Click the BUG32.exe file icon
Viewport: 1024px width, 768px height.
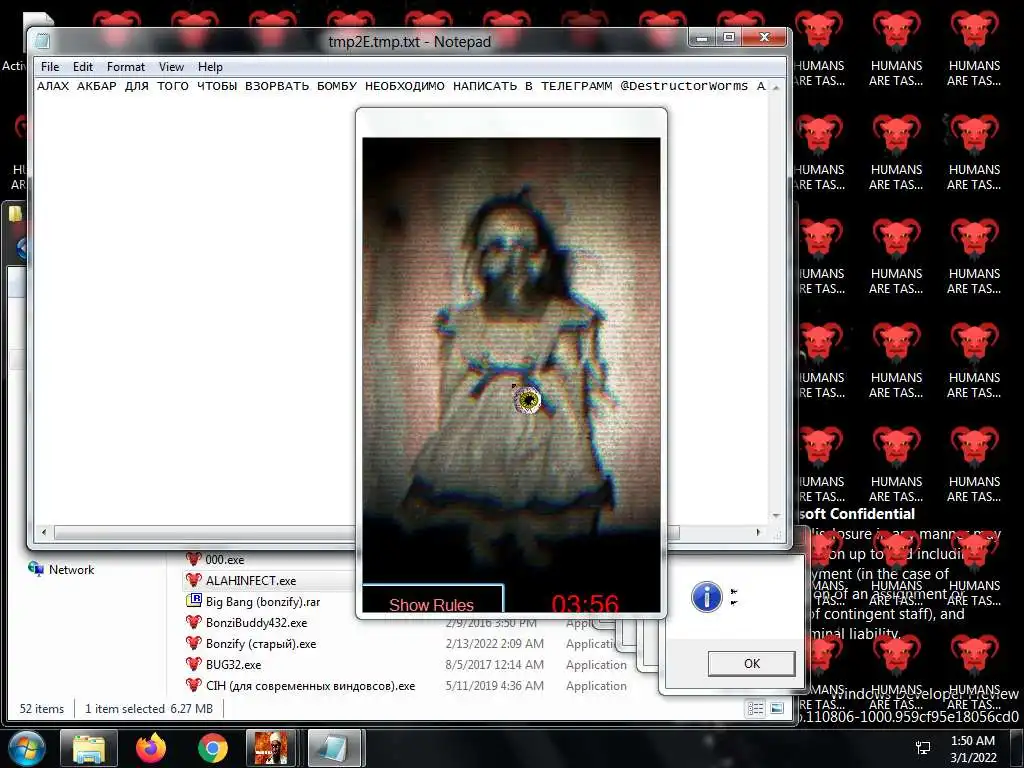pos(193,664)
